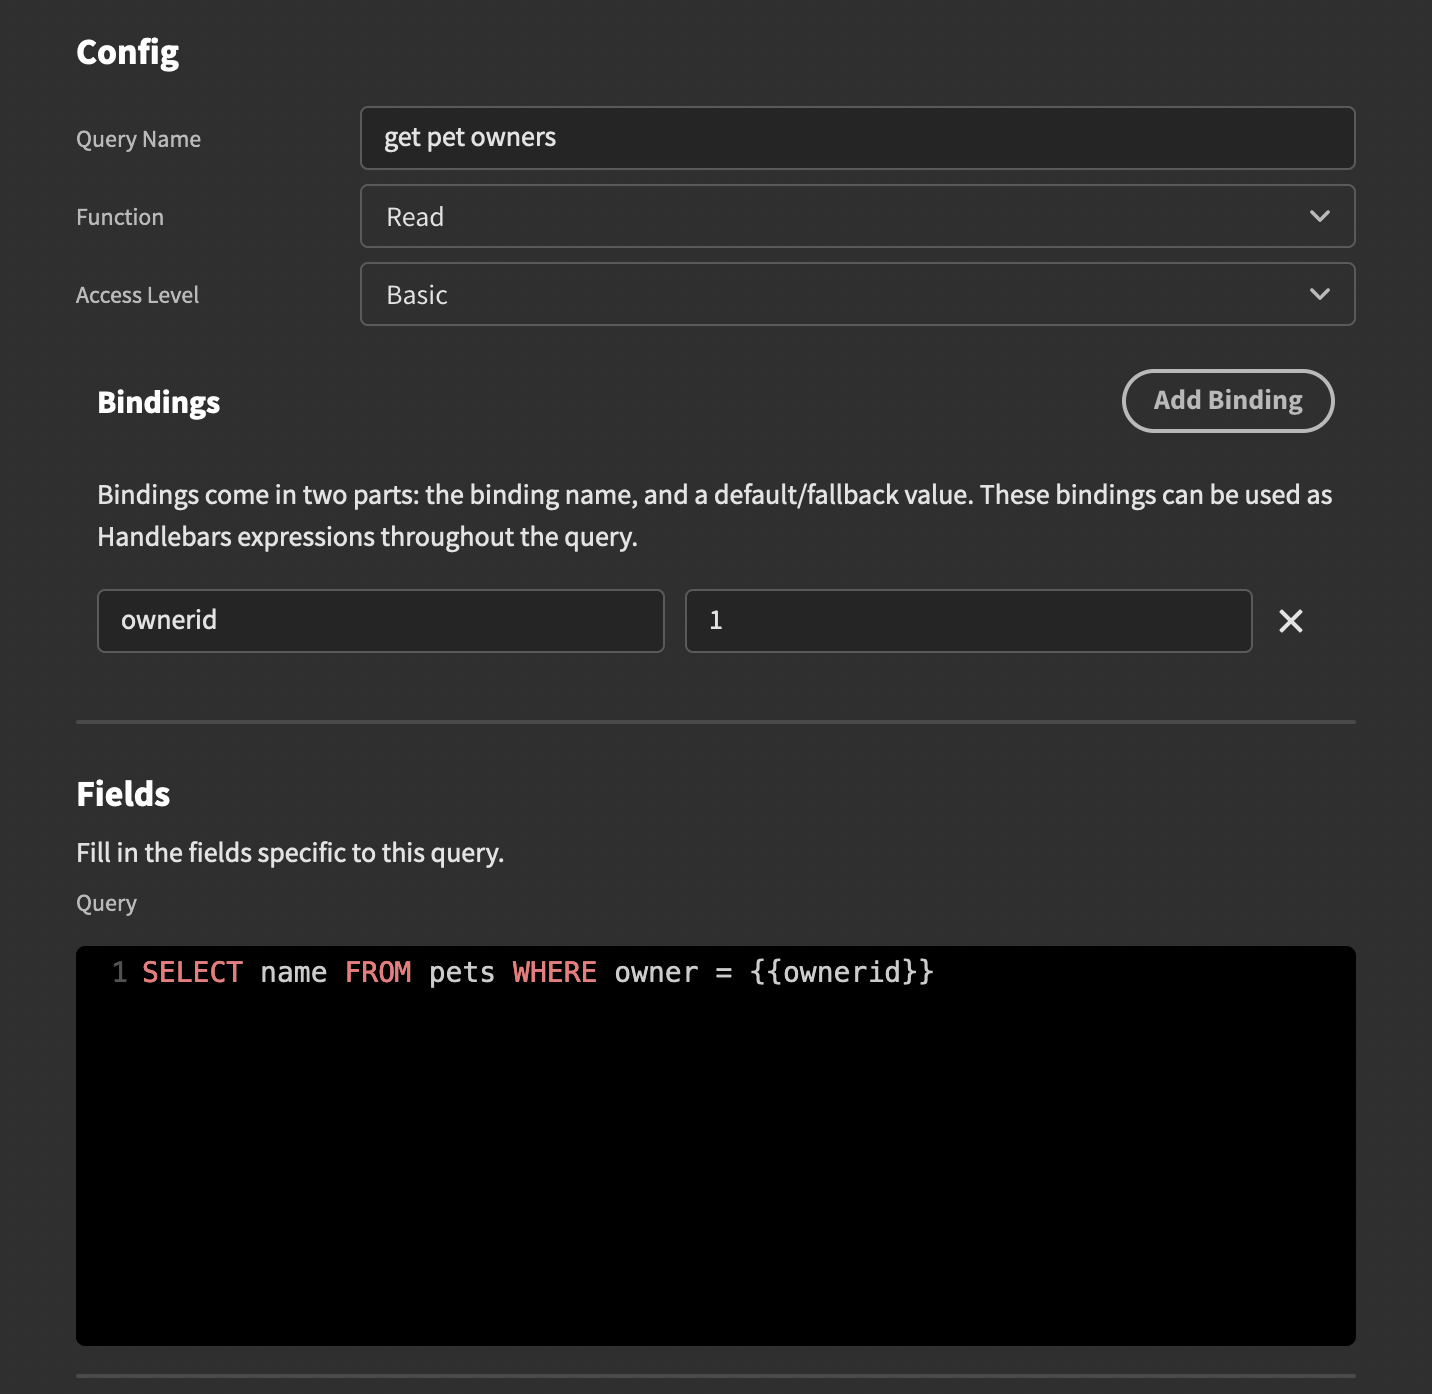Click the 'Fill in the fields specific' description

pos(290,853)
